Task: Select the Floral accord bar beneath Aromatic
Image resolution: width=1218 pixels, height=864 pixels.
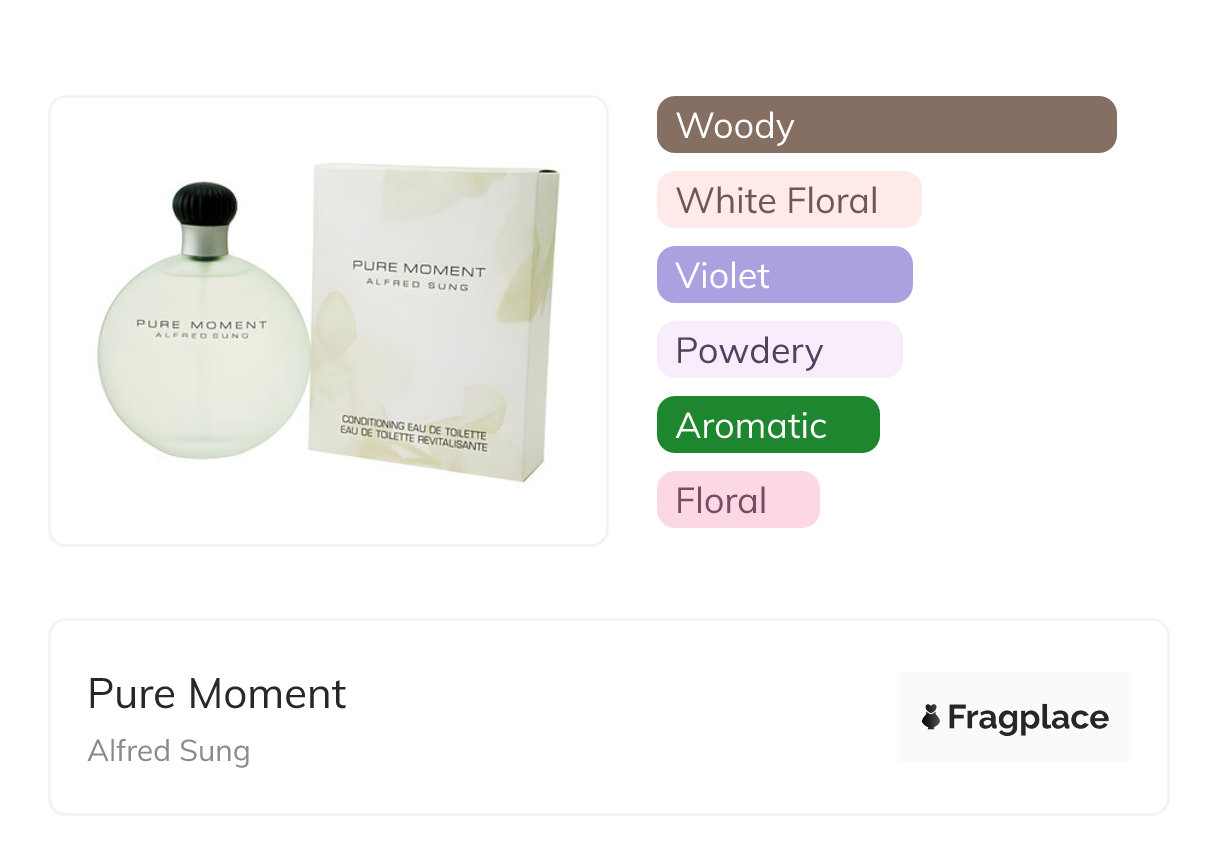Action: coord(738,500)
